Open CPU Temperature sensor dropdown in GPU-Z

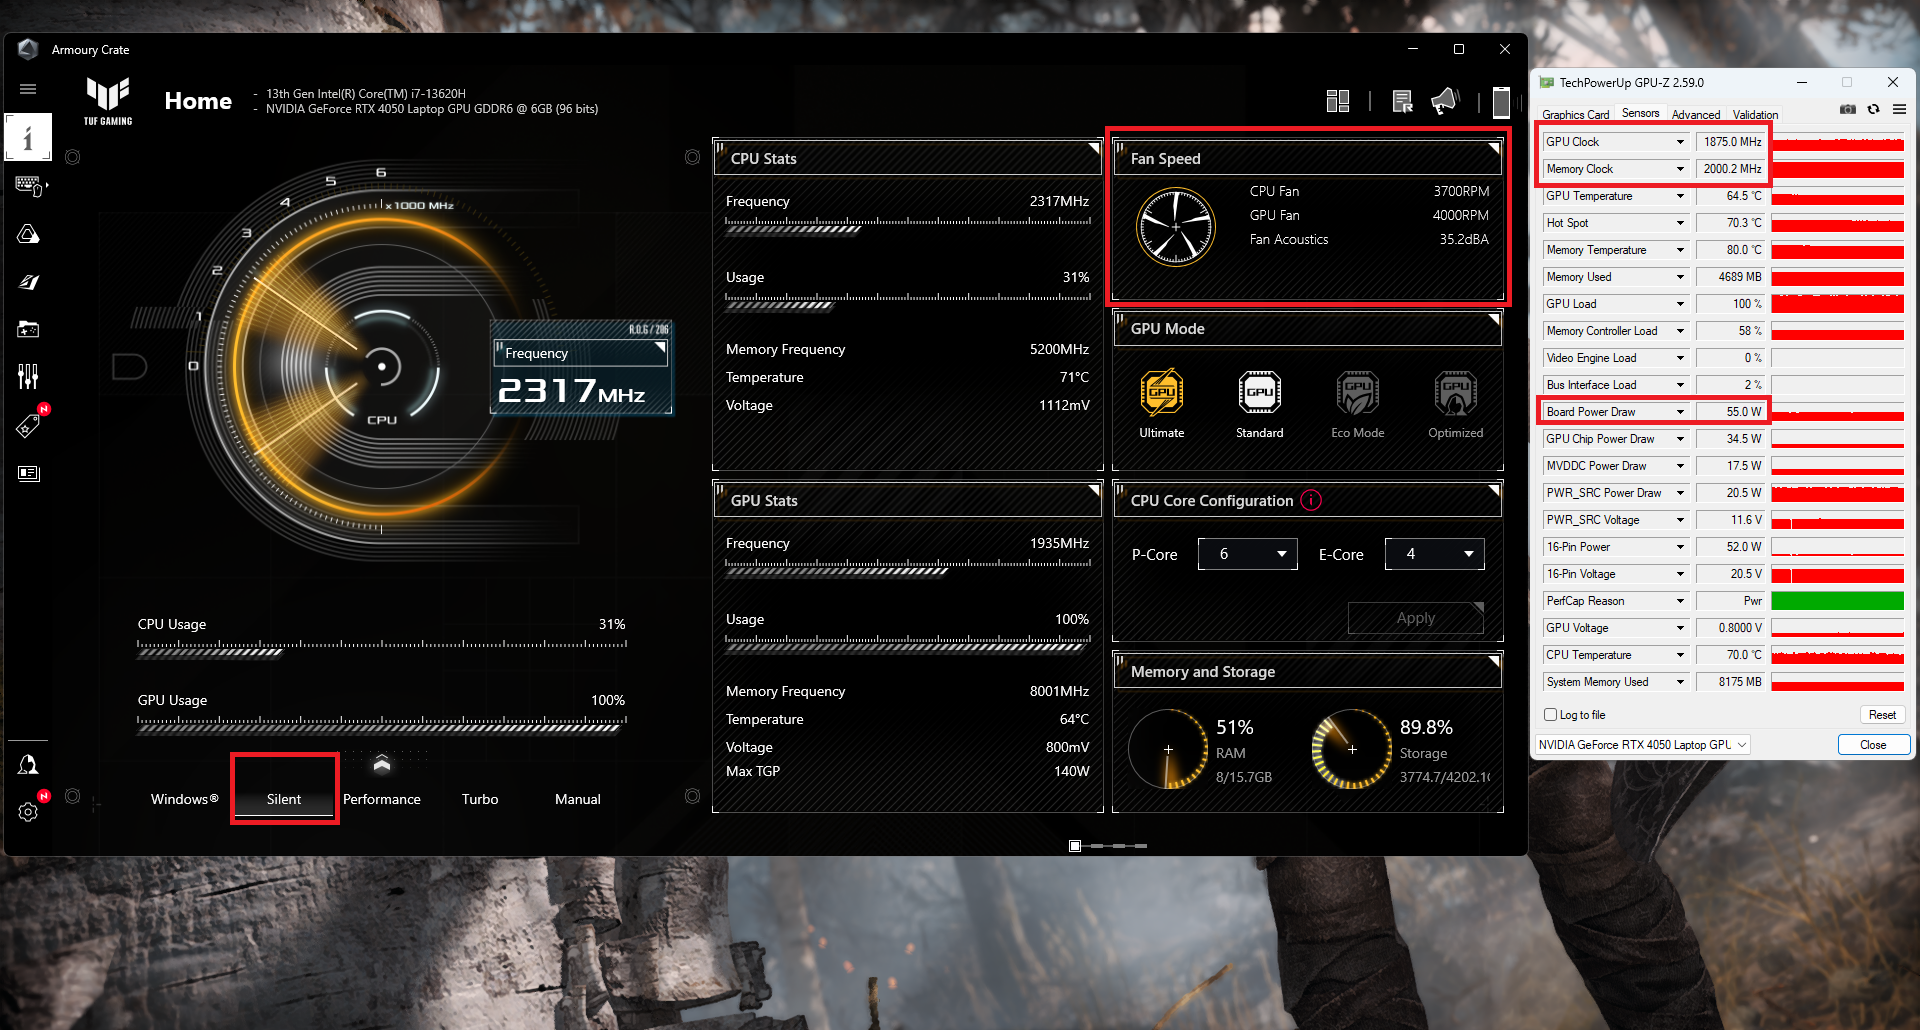pos(1680,655)
